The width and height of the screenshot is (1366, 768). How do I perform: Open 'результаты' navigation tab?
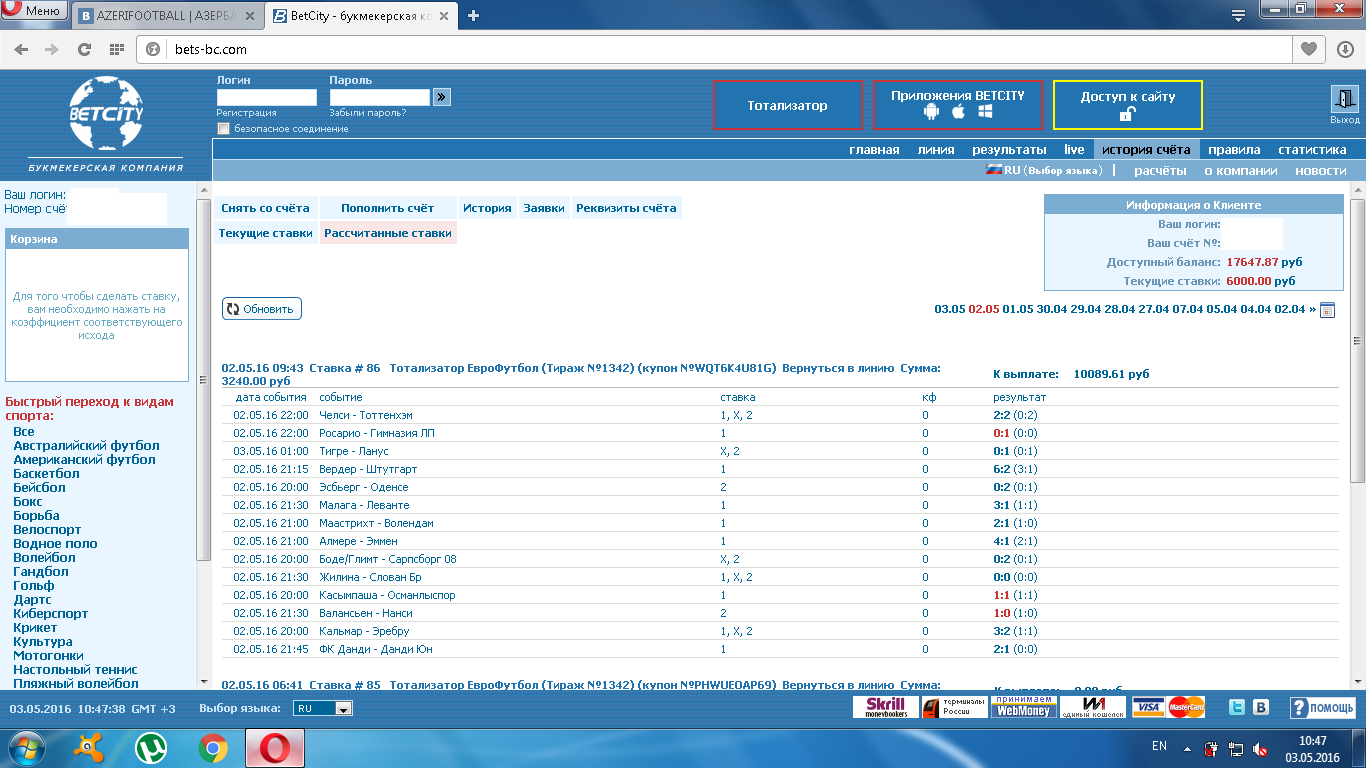(1009, 150)
